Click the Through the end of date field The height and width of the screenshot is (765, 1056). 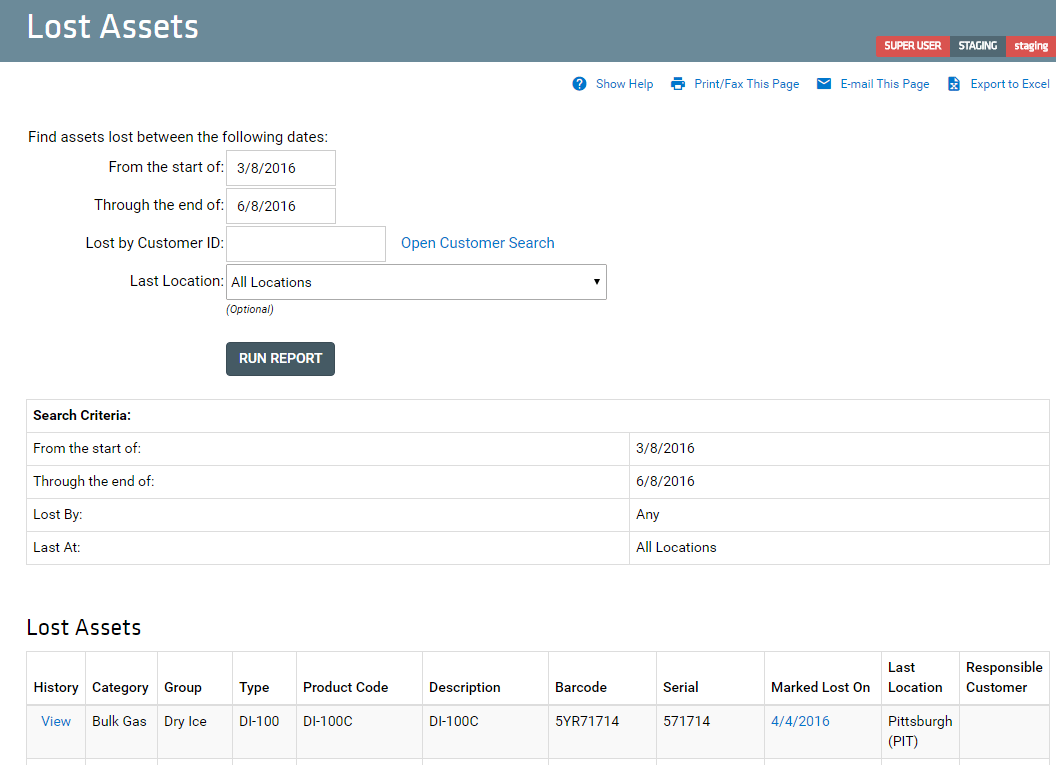(x=281, y=206)
